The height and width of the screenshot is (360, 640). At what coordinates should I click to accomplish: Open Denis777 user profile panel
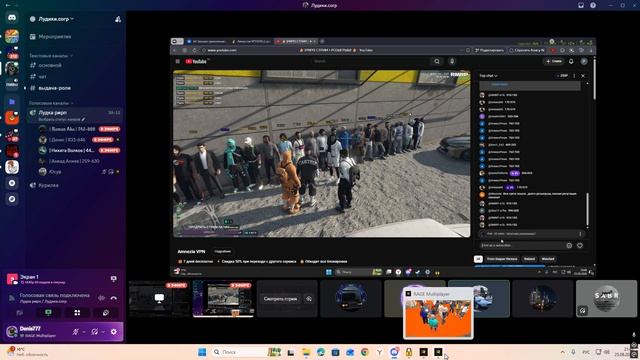[37, 331]
